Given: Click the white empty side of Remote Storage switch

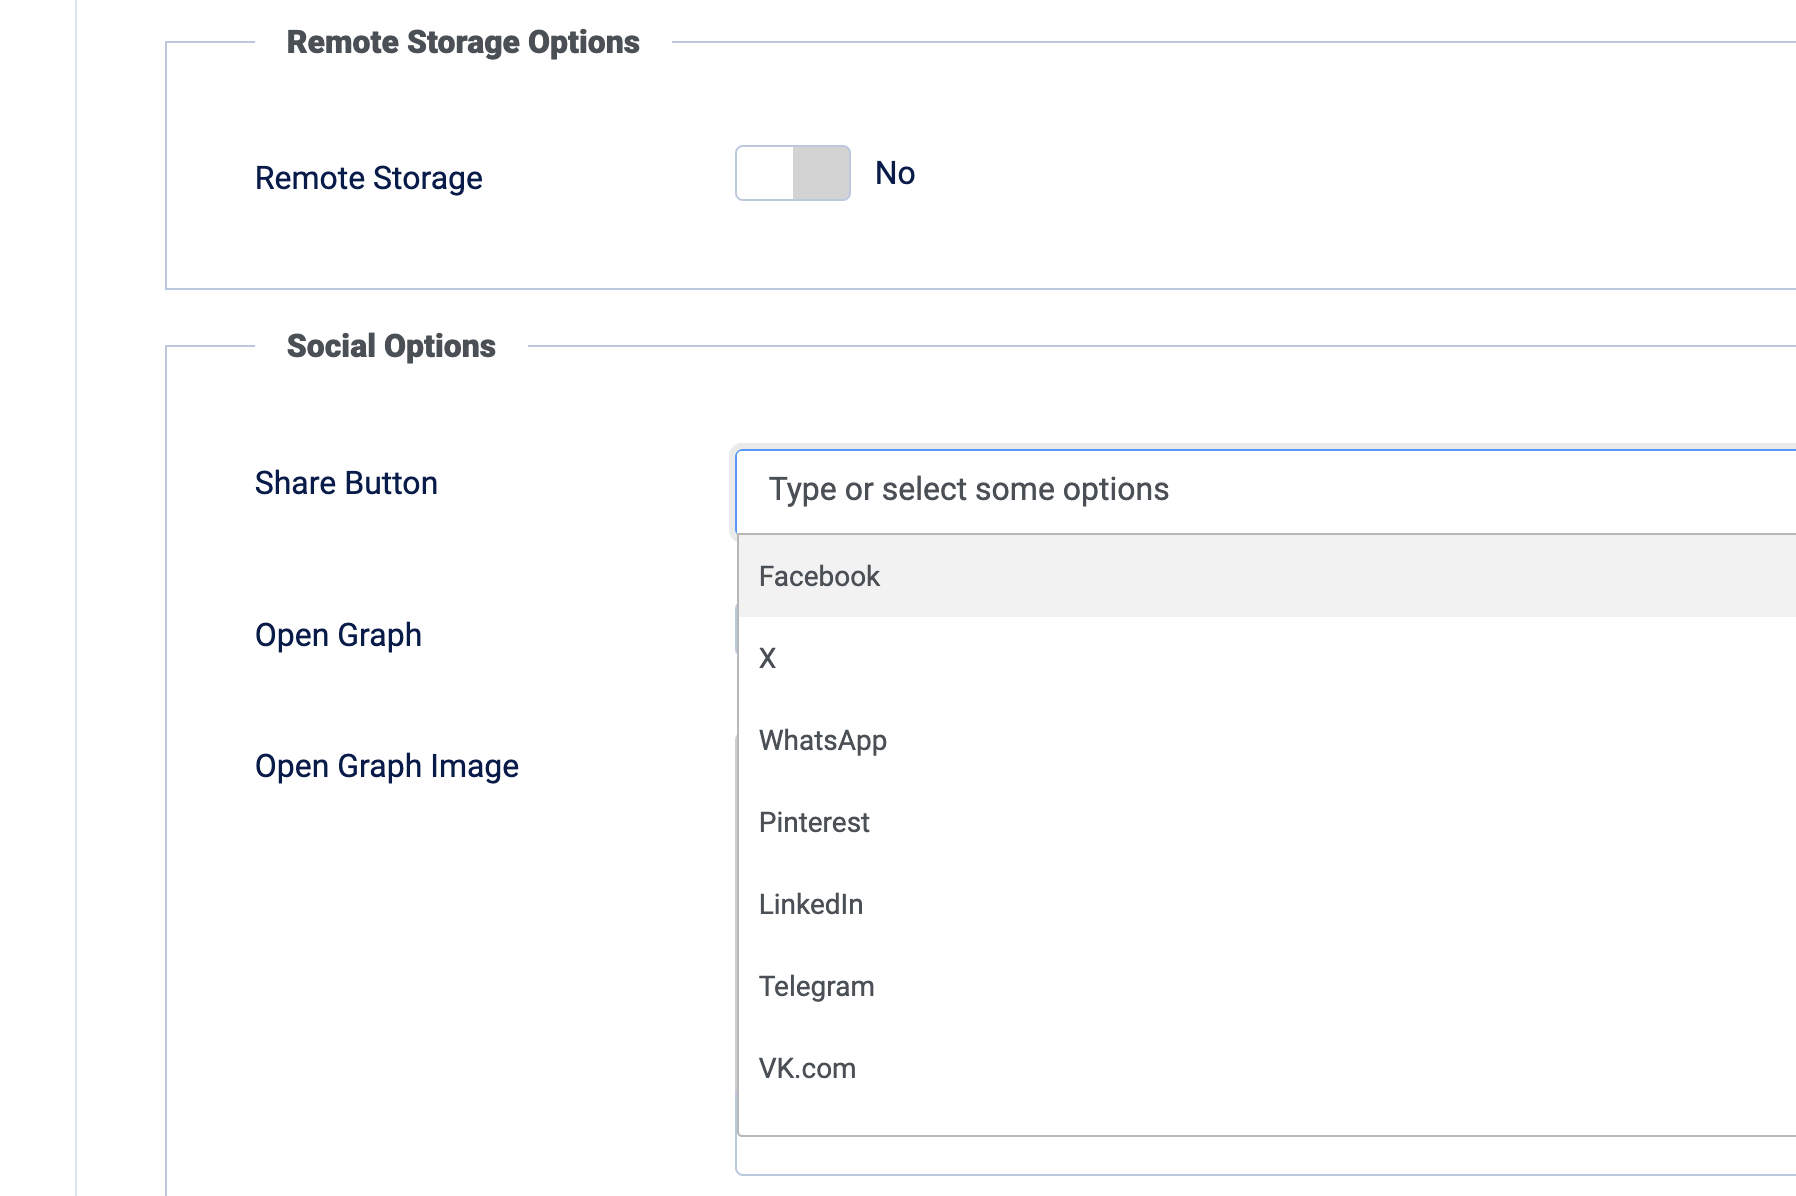Looking at the screenshot, I should click(x=765, y=173).
